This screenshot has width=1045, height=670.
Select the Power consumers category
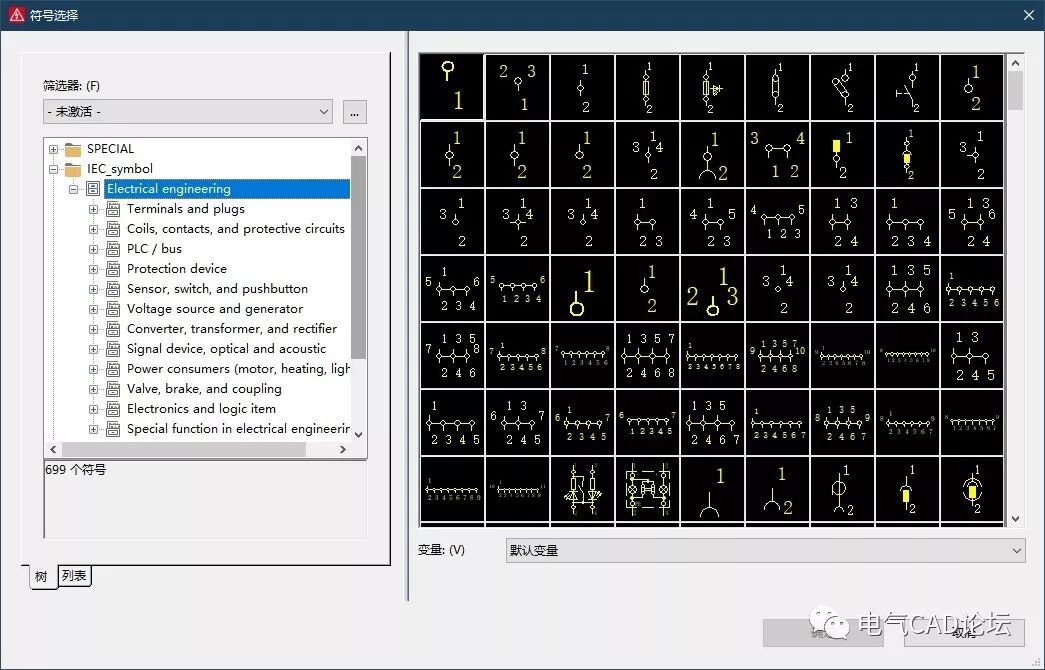tap(238, 369)
